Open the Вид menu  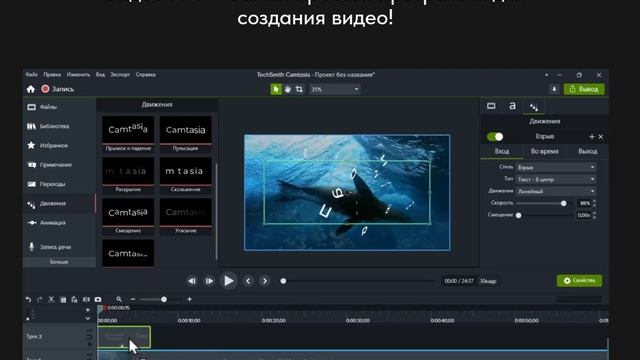pyautogui.click(x=100, y=75)
